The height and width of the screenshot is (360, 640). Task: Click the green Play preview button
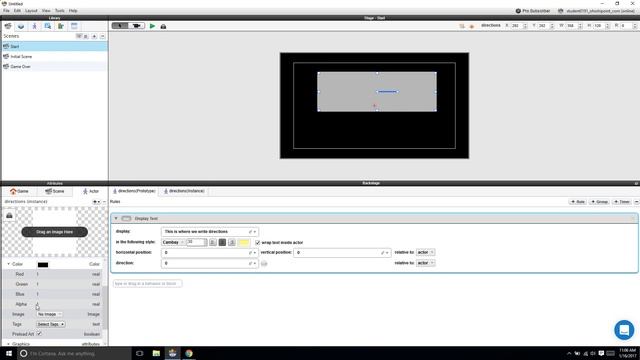(152, 26)
